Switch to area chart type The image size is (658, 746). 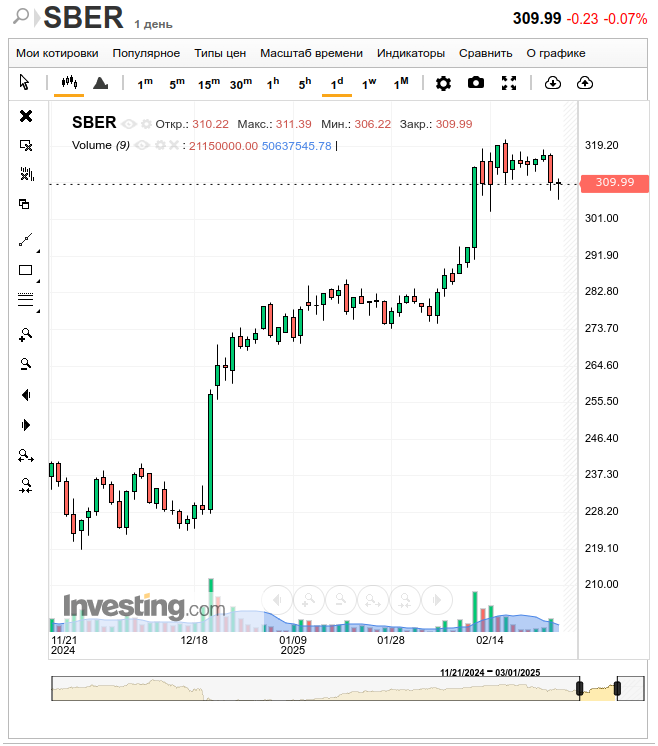(100, 83)
